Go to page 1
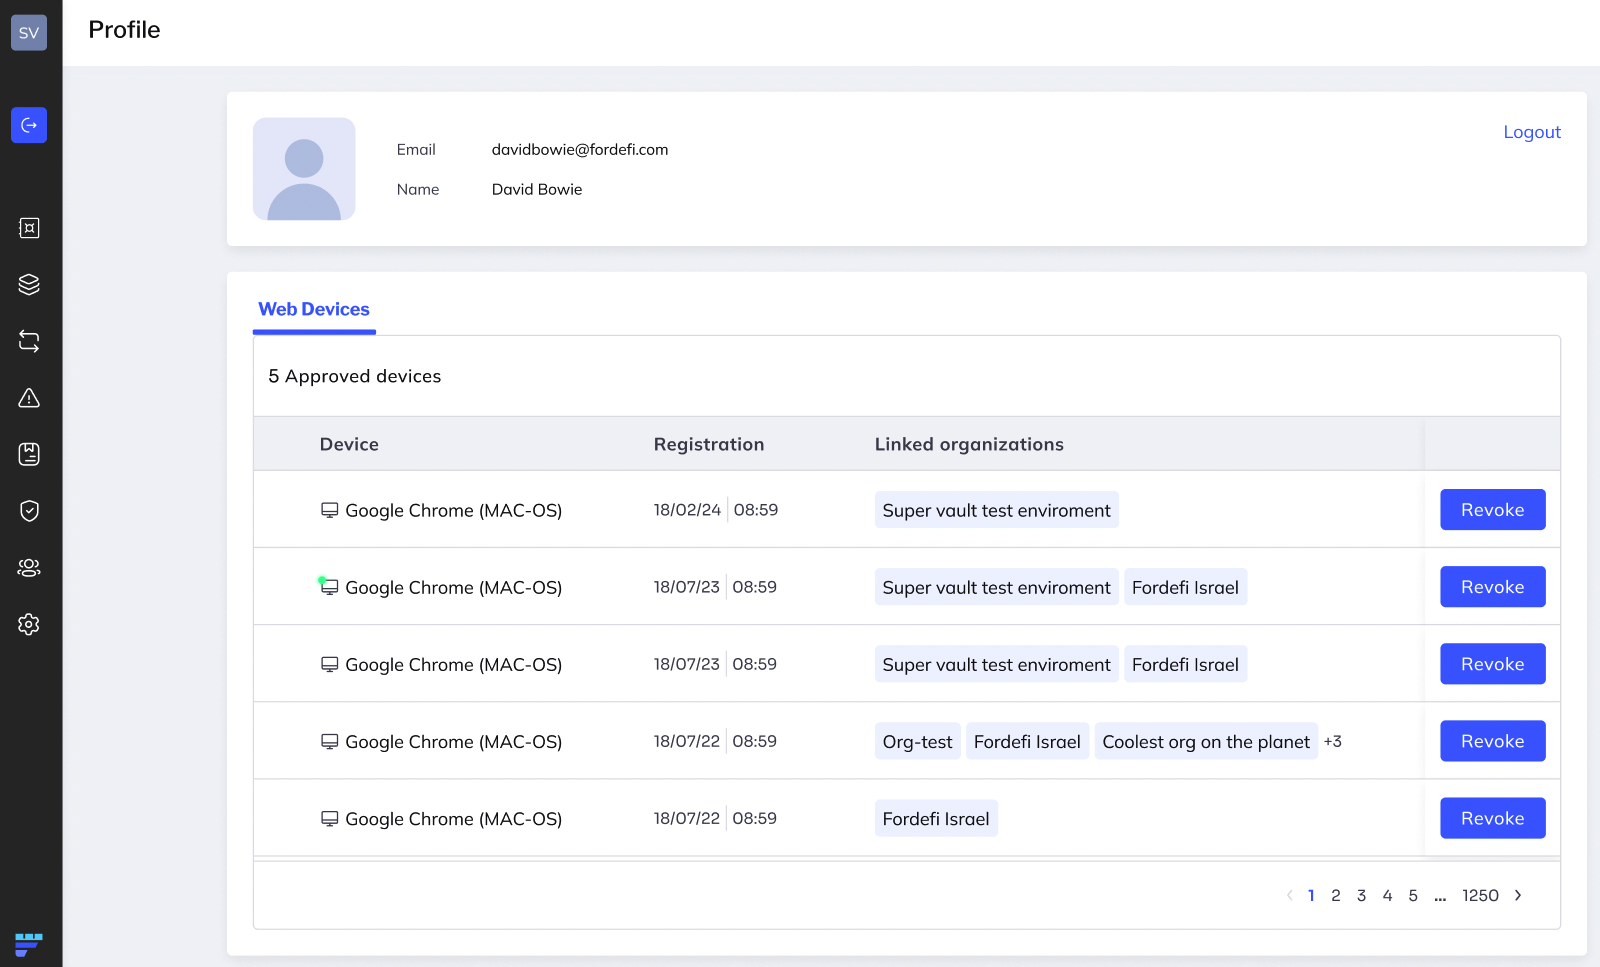This screenshot has width=1600, height=967. pyautogui.click(x=1311, y=895)
